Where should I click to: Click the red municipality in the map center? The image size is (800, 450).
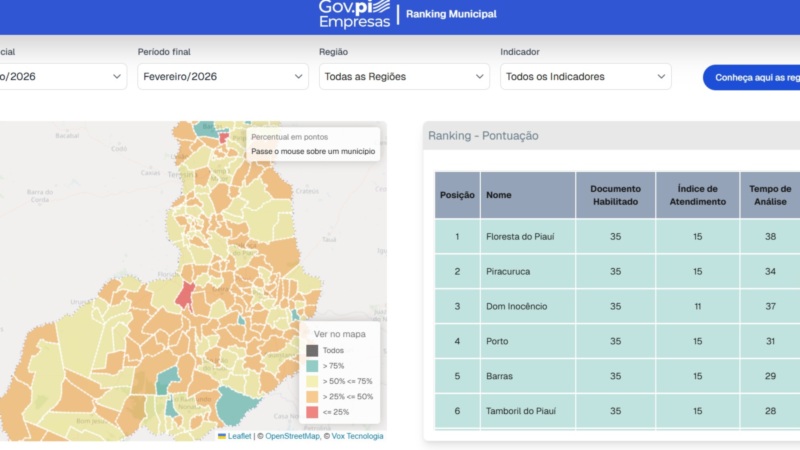point(185,294)
